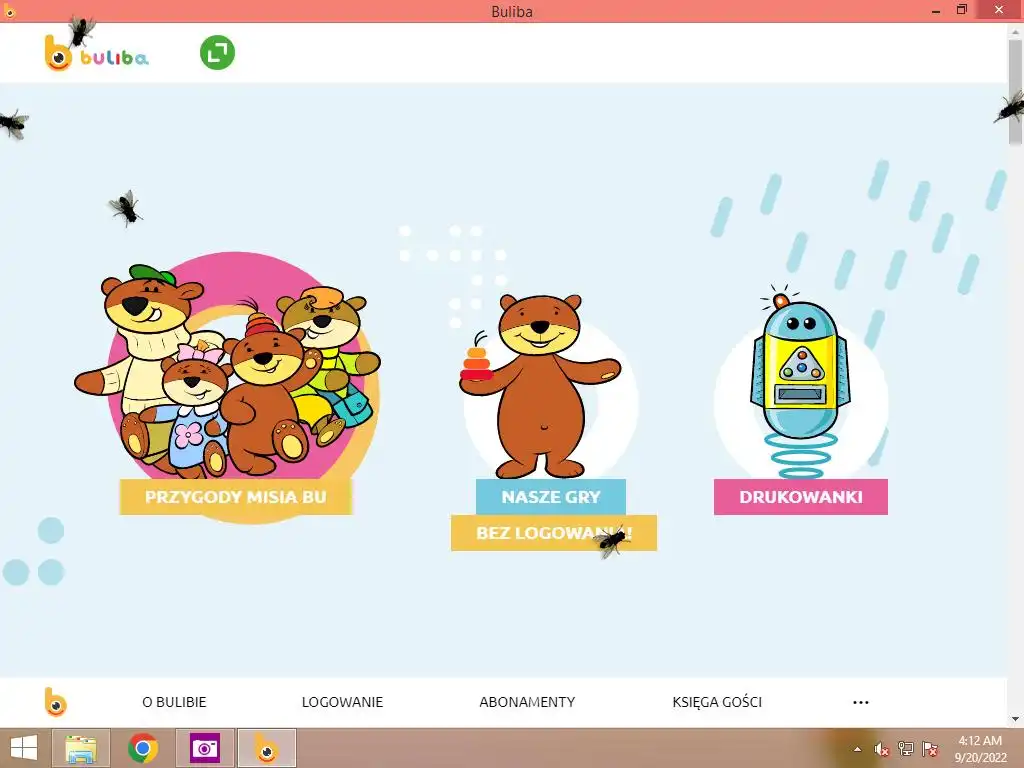Viewport: 1024px width, 768px height.
Task: Launch Google Chrome from the taskbar
Action: (x=142, y=748)
